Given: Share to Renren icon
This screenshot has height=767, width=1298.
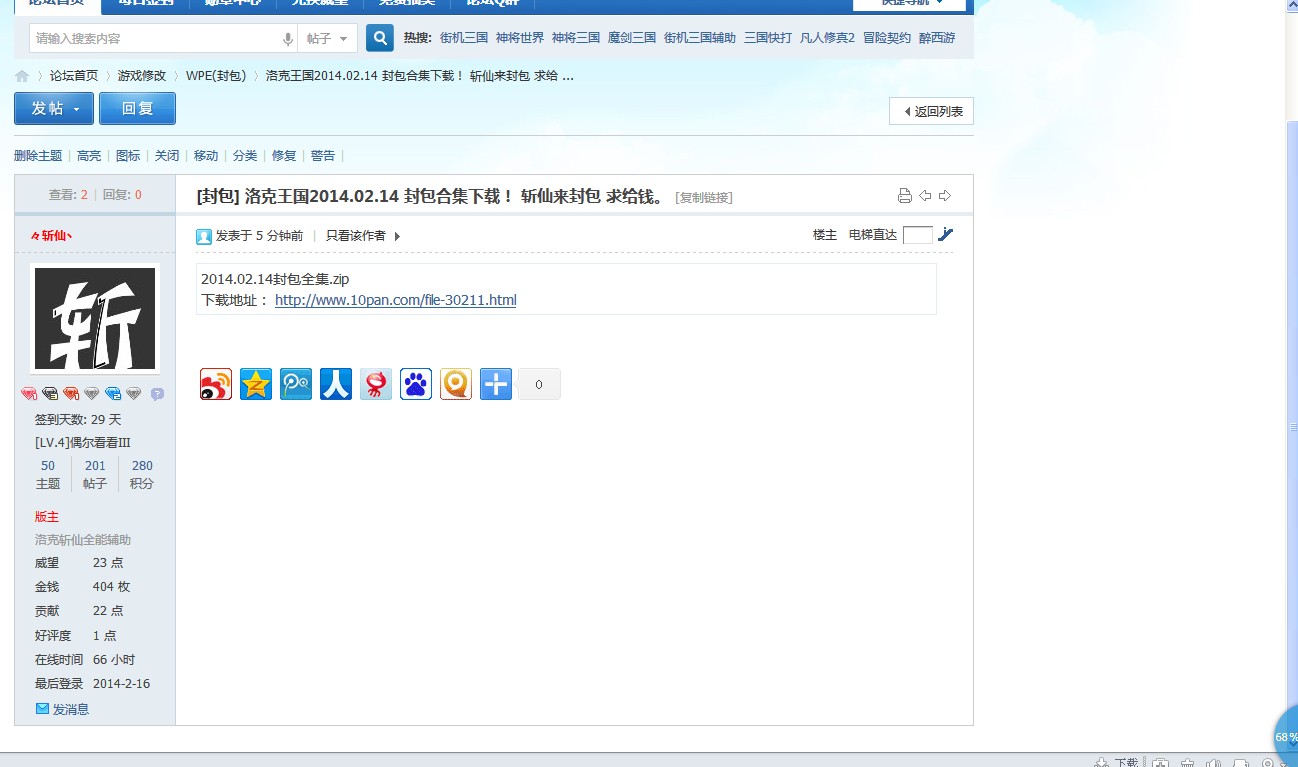Looking at the screenshot, I should tap(336, 384).
